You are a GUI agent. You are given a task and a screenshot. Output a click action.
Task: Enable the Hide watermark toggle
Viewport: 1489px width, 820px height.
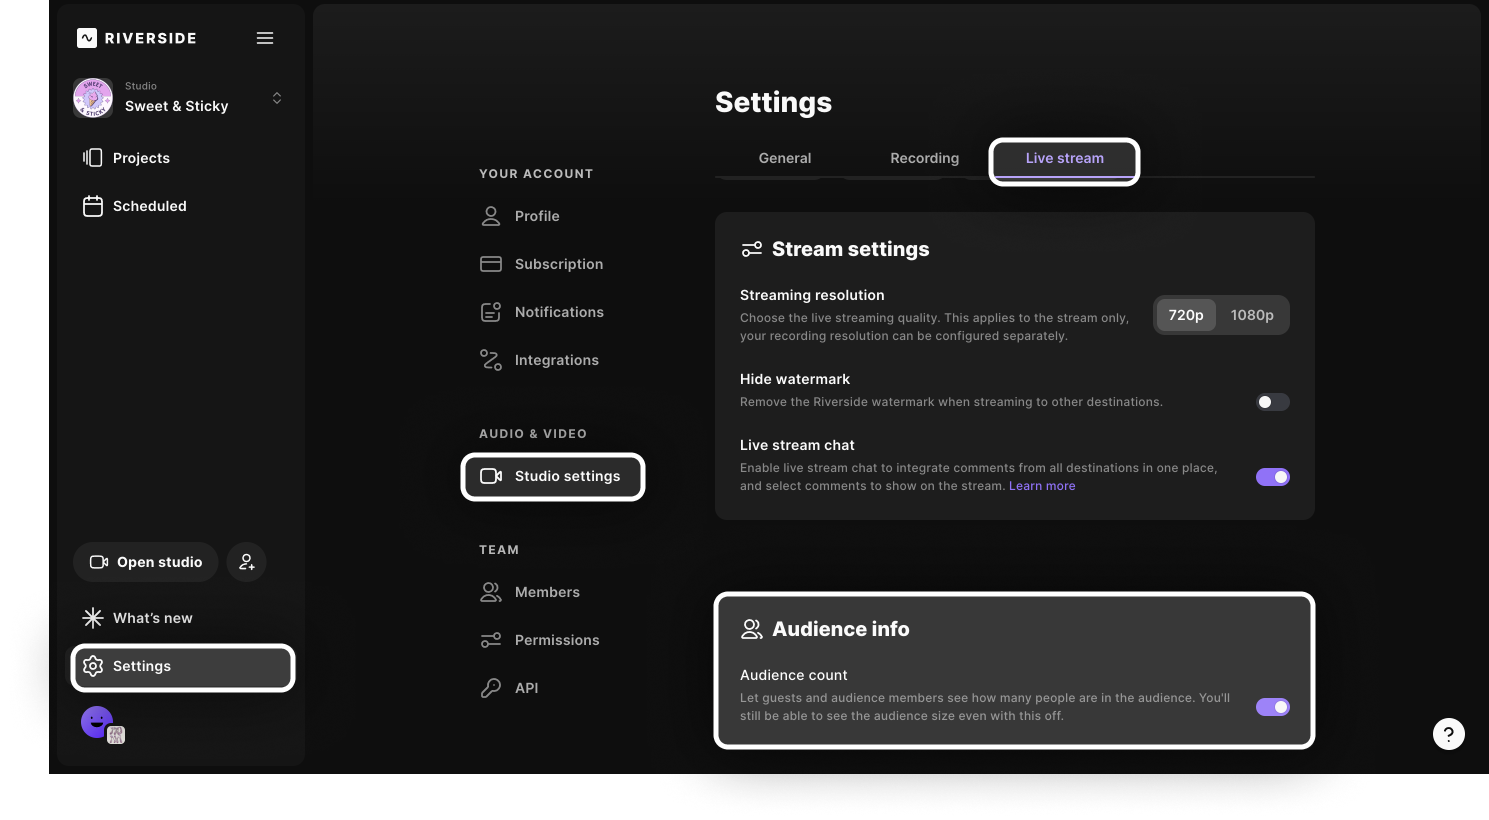[x=1272, y=402]
